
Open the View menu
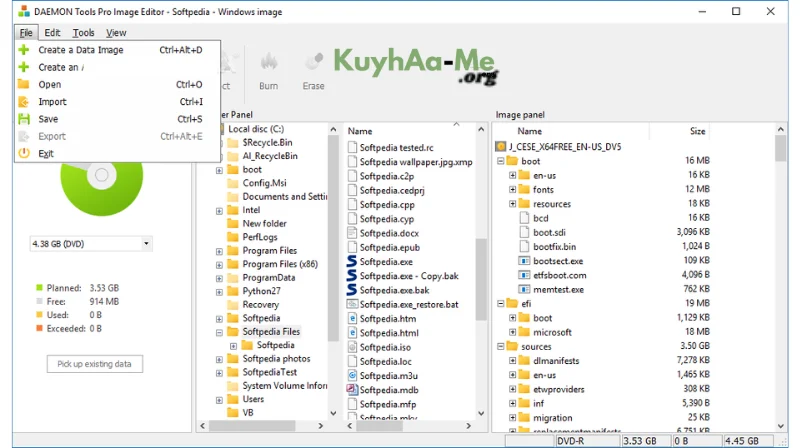pyautogui.click(x=116, y=33)
